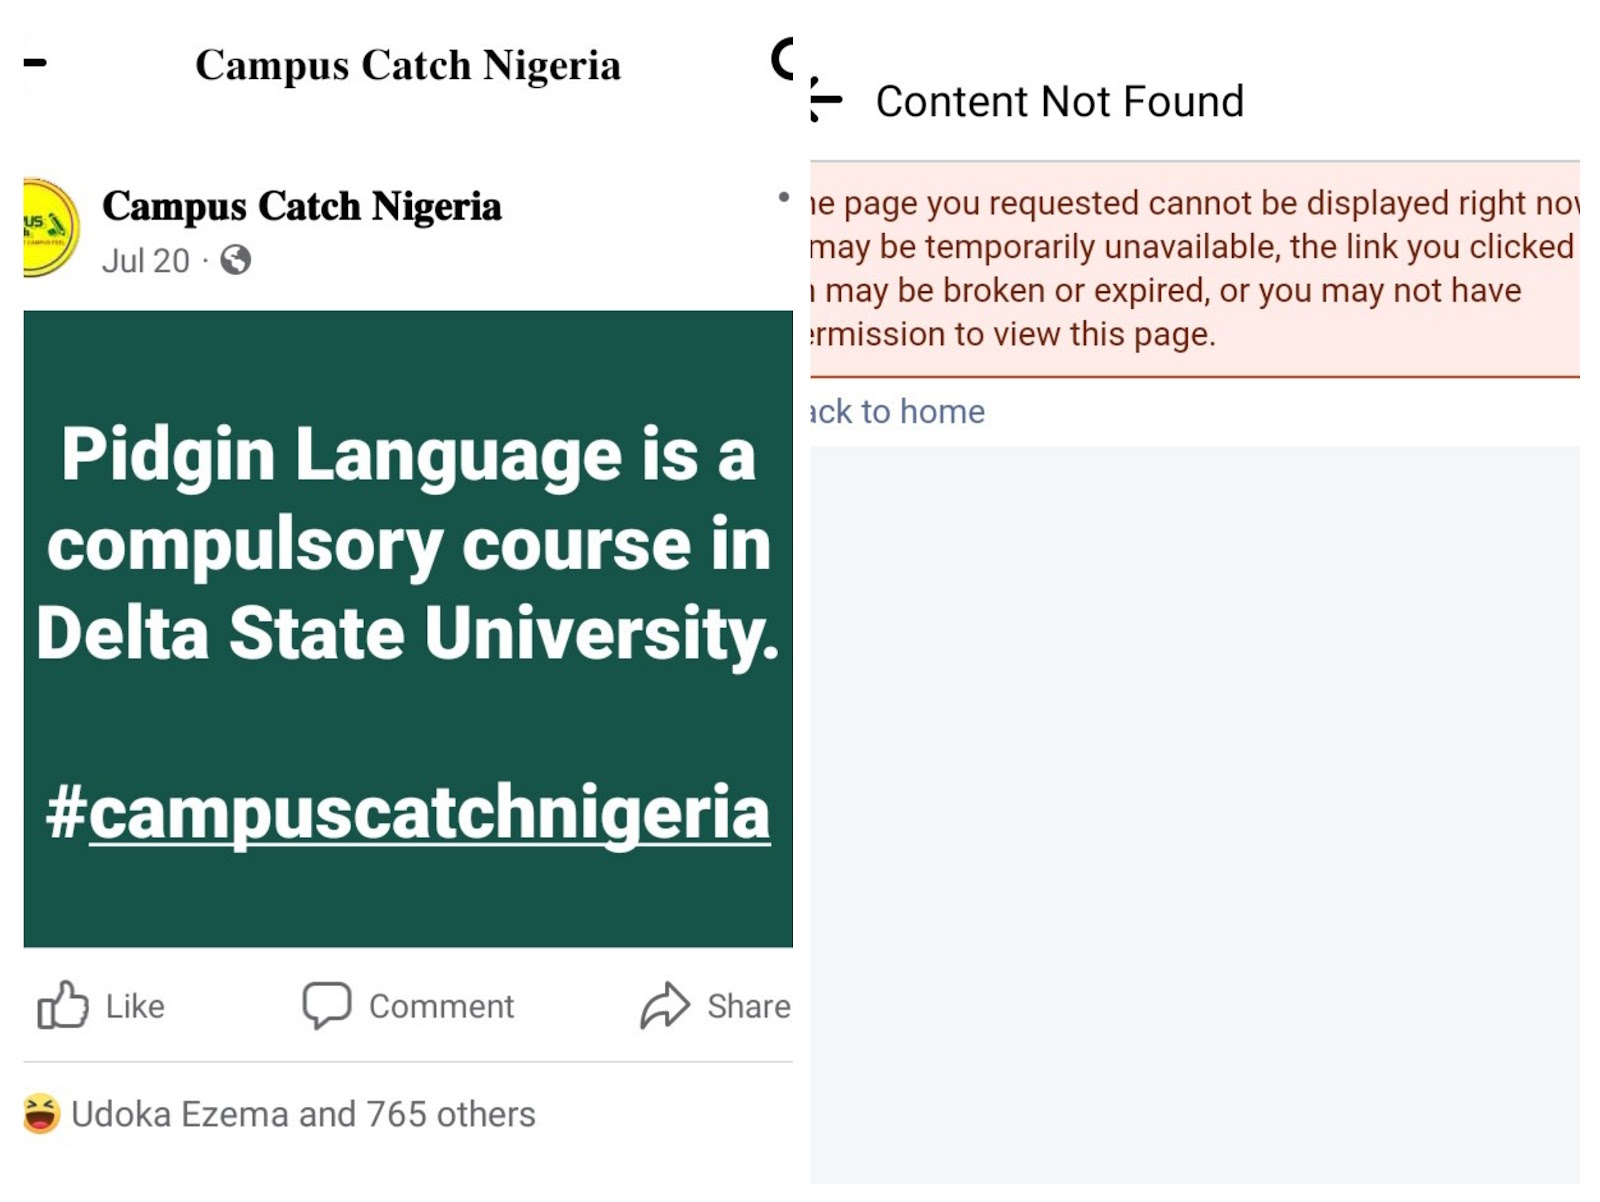Click the 'Back to home' link
Screen dimensions: 1600x1202
[897, 411]
